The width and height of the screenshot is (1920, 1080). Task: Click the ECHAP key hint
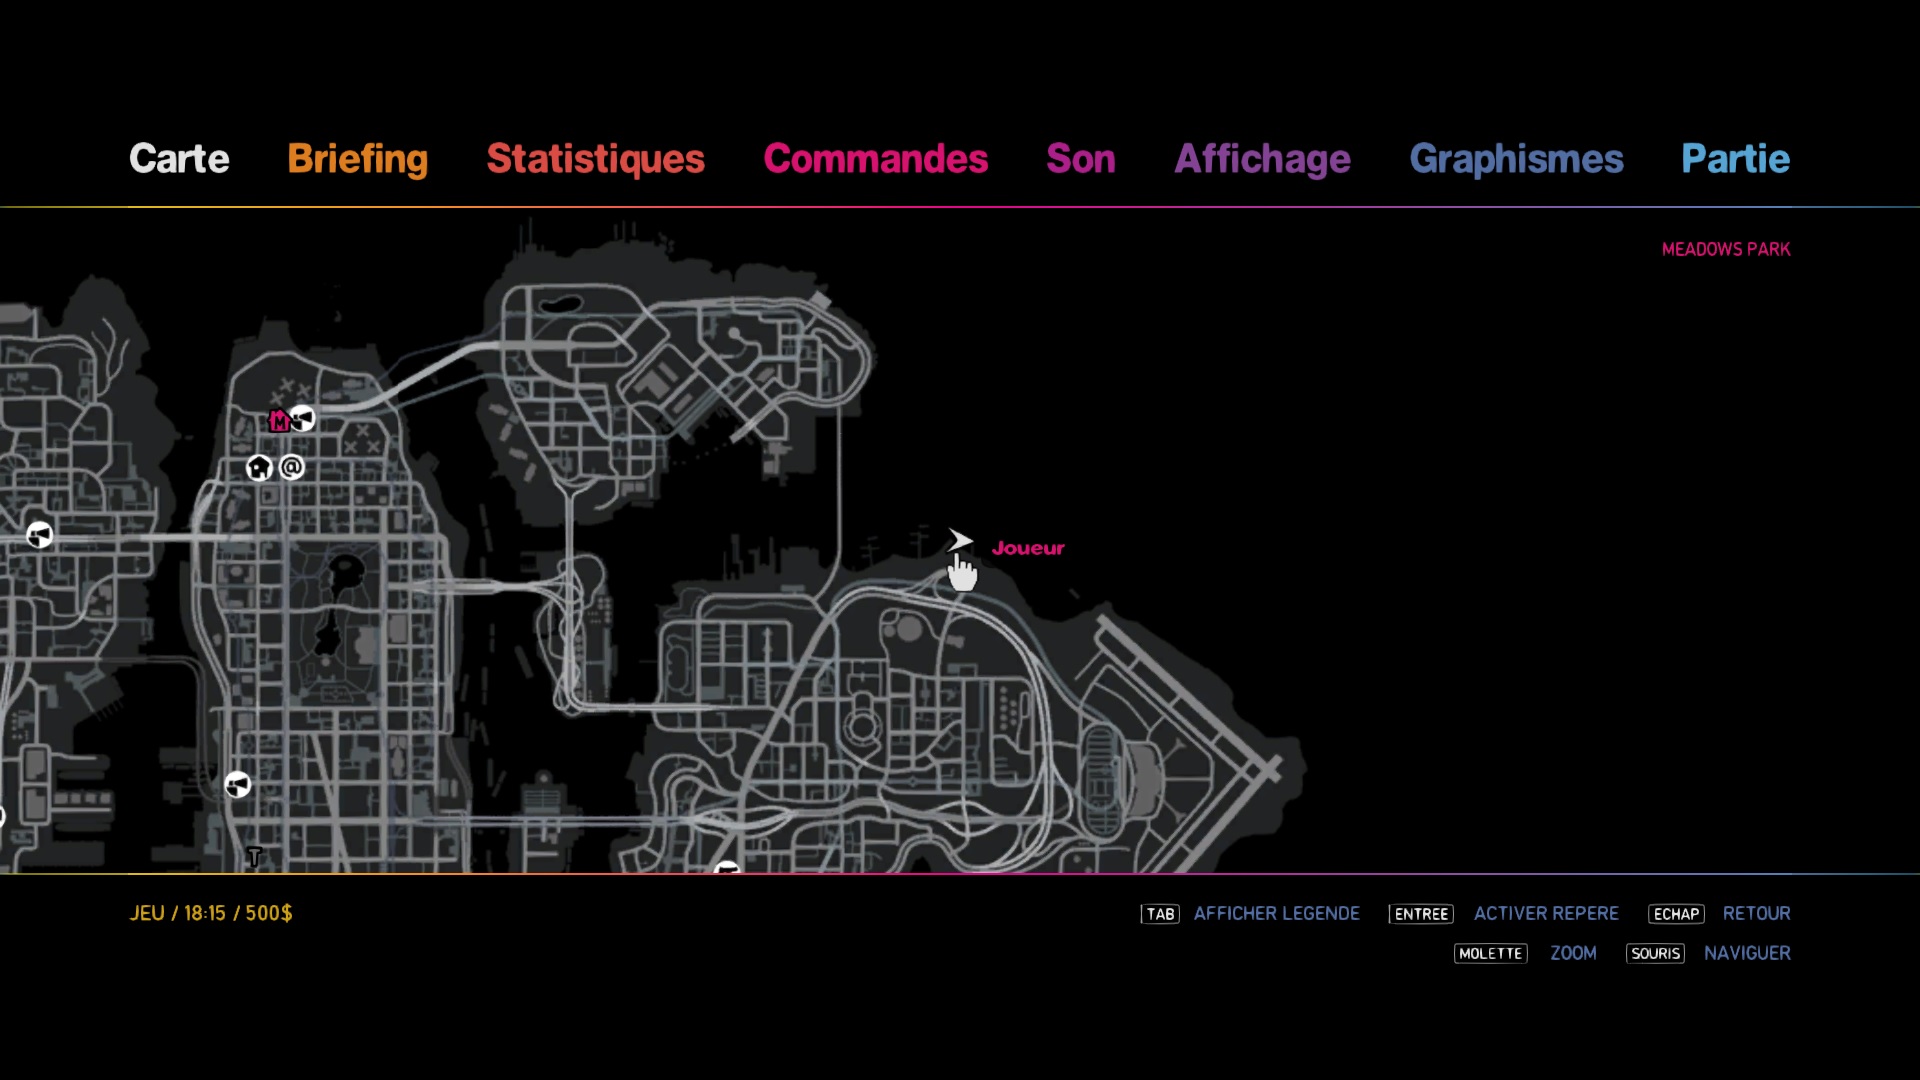pos(1676,914)
